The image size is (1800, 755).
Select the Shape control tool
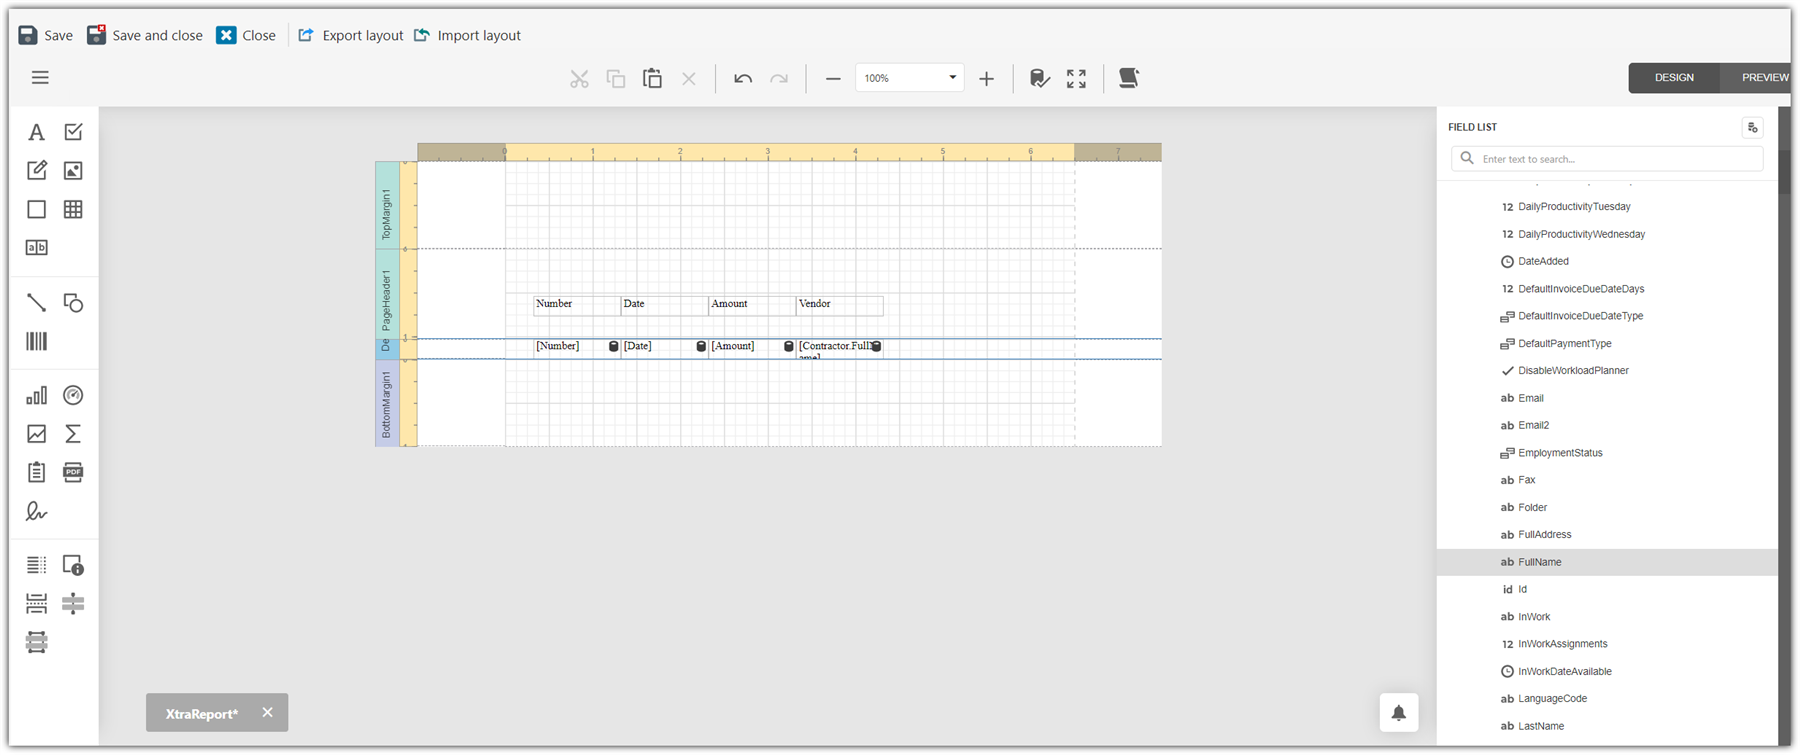point(73,302)
